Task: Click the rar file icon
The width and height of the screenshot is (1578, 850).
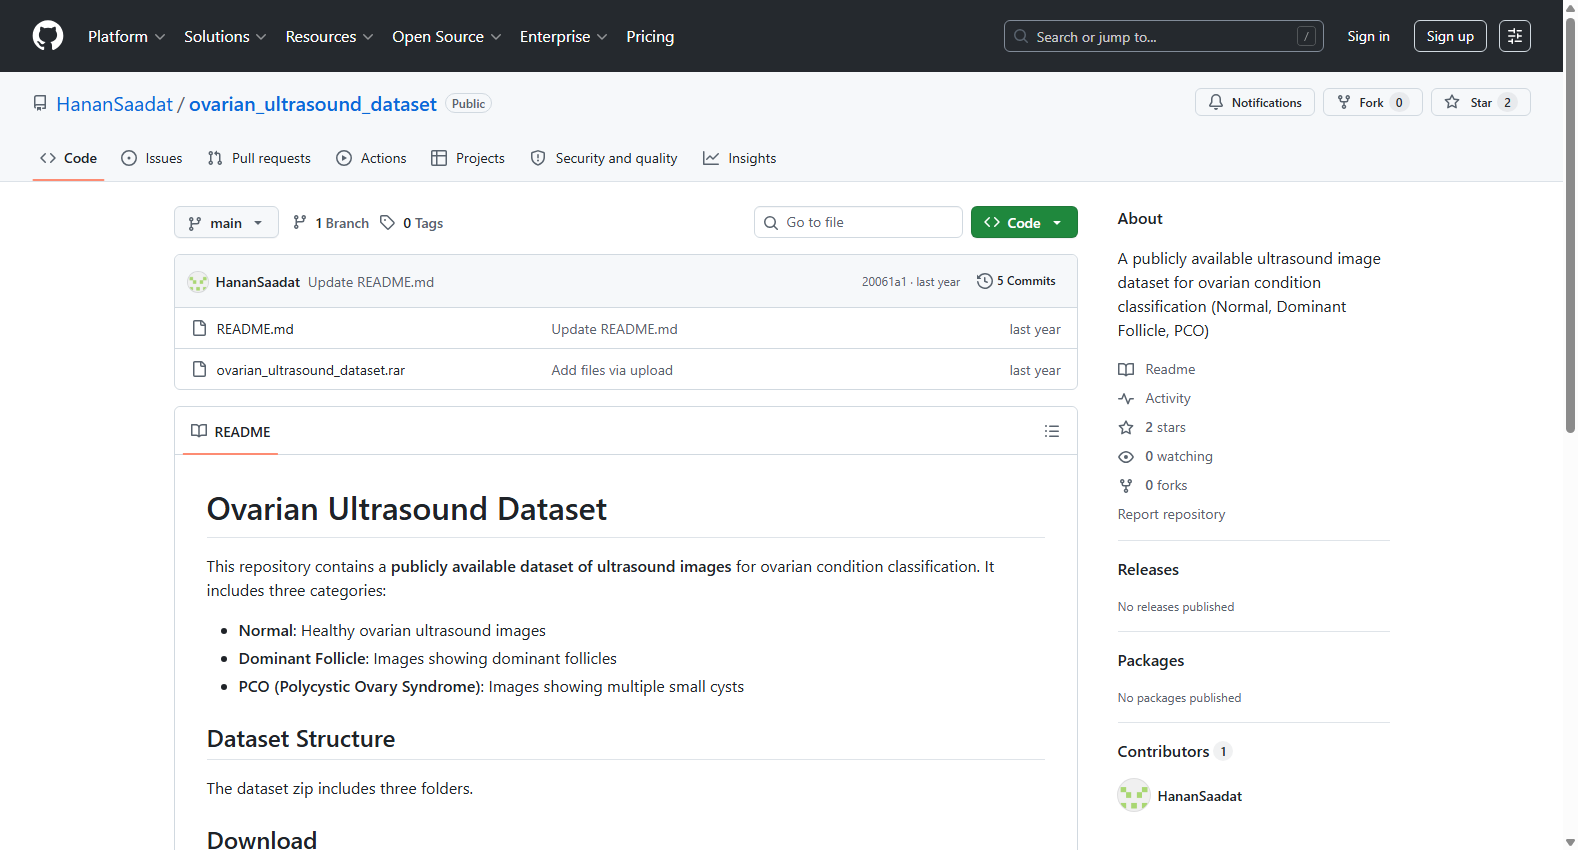Action: point(199,369)
